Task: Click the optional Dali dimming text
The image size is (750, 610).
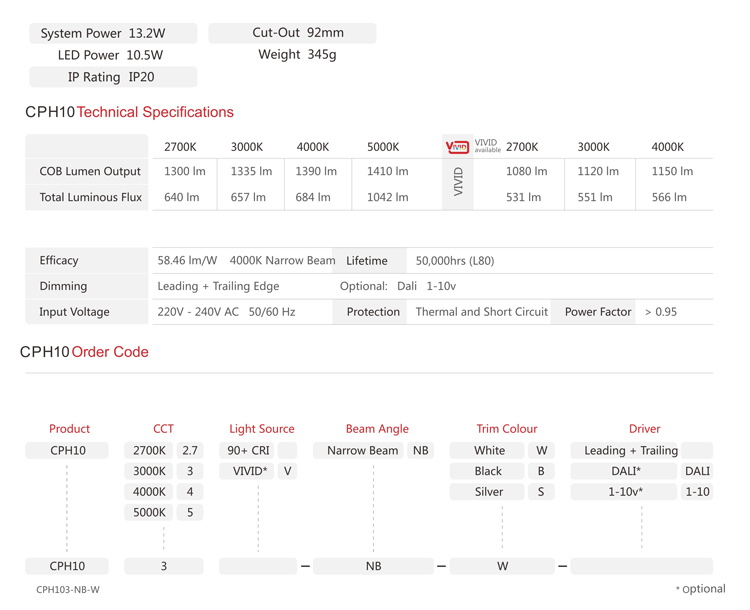Action: click(x=407, y=286)
